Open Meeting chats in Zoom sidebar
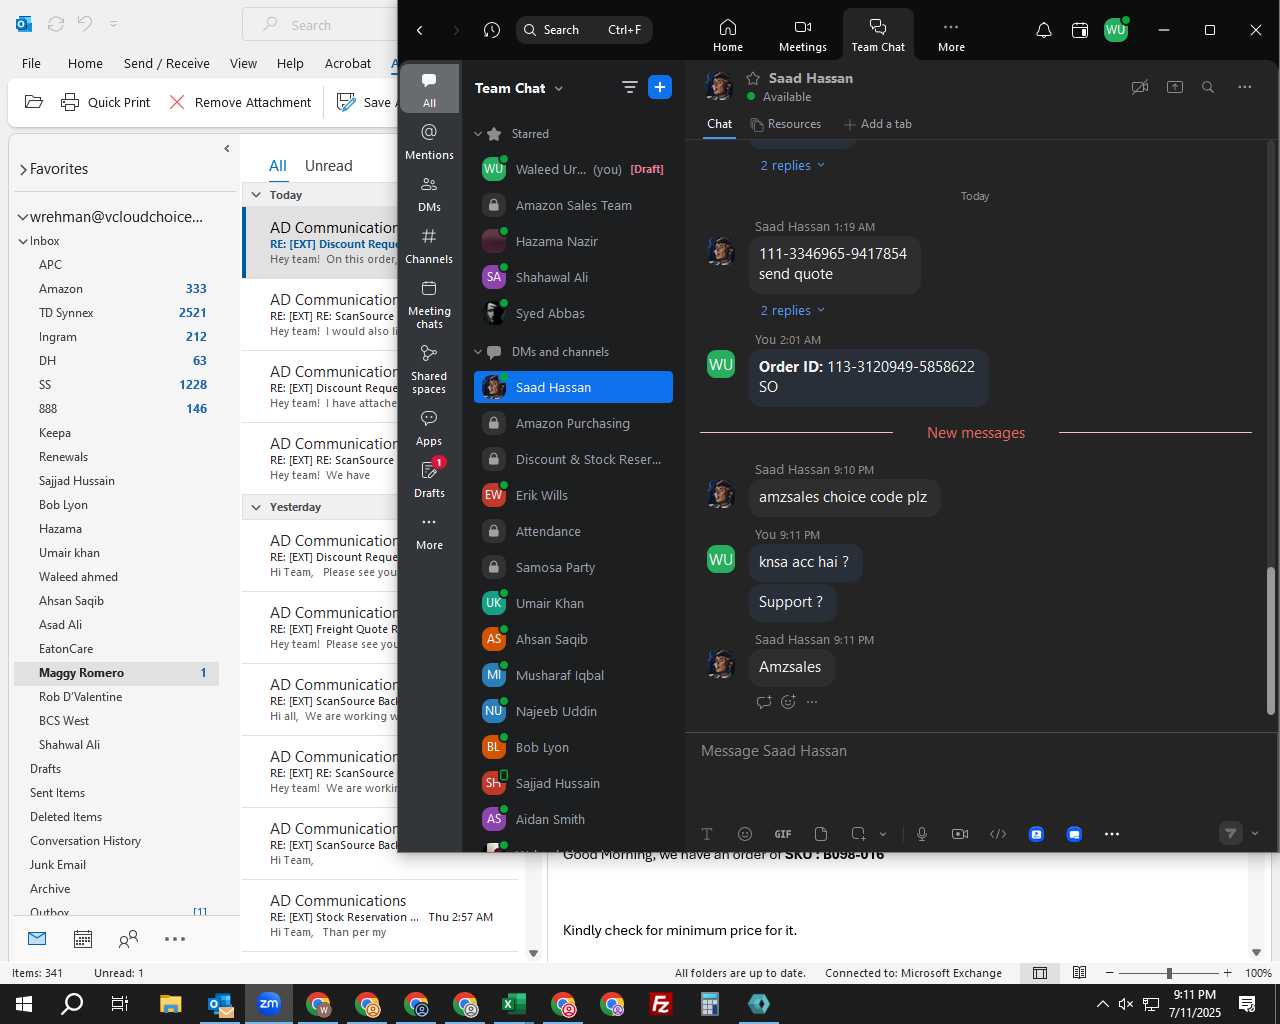This screenshot has height=1024, width=1280. click(429, 304)
